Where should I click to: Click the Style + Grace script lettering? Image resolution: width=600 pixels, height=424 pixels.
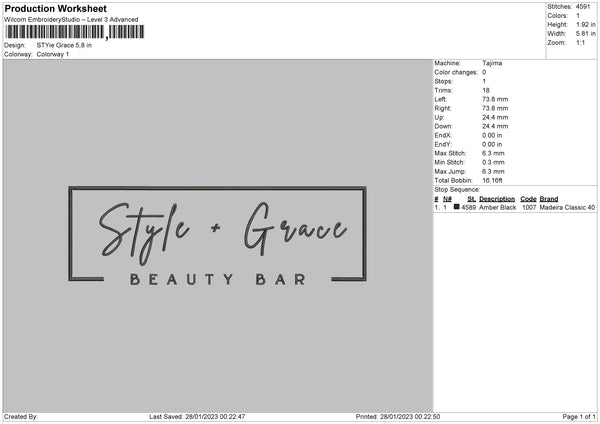point(223,232)
